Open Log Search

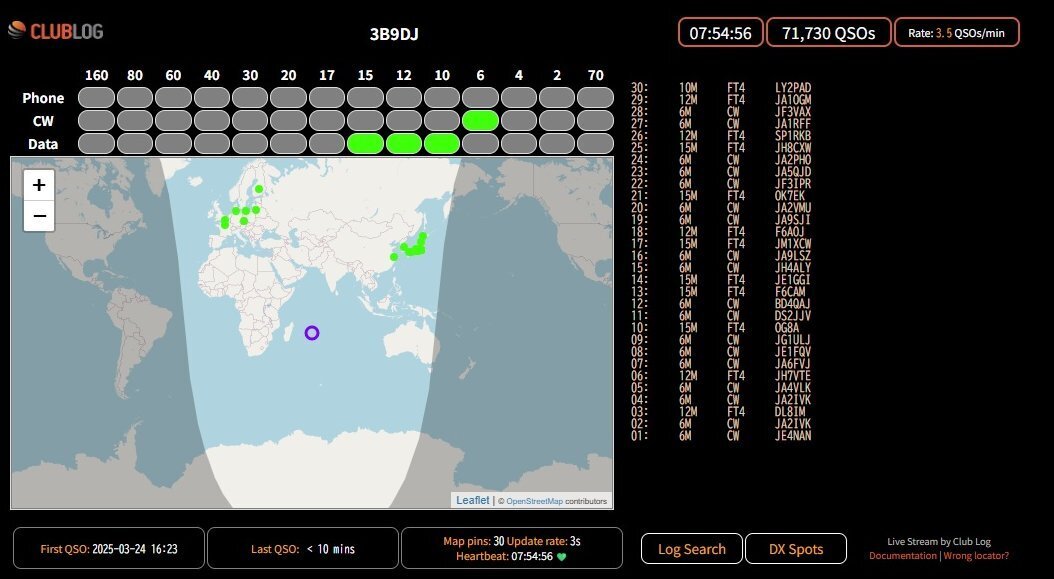coord(692,548)
